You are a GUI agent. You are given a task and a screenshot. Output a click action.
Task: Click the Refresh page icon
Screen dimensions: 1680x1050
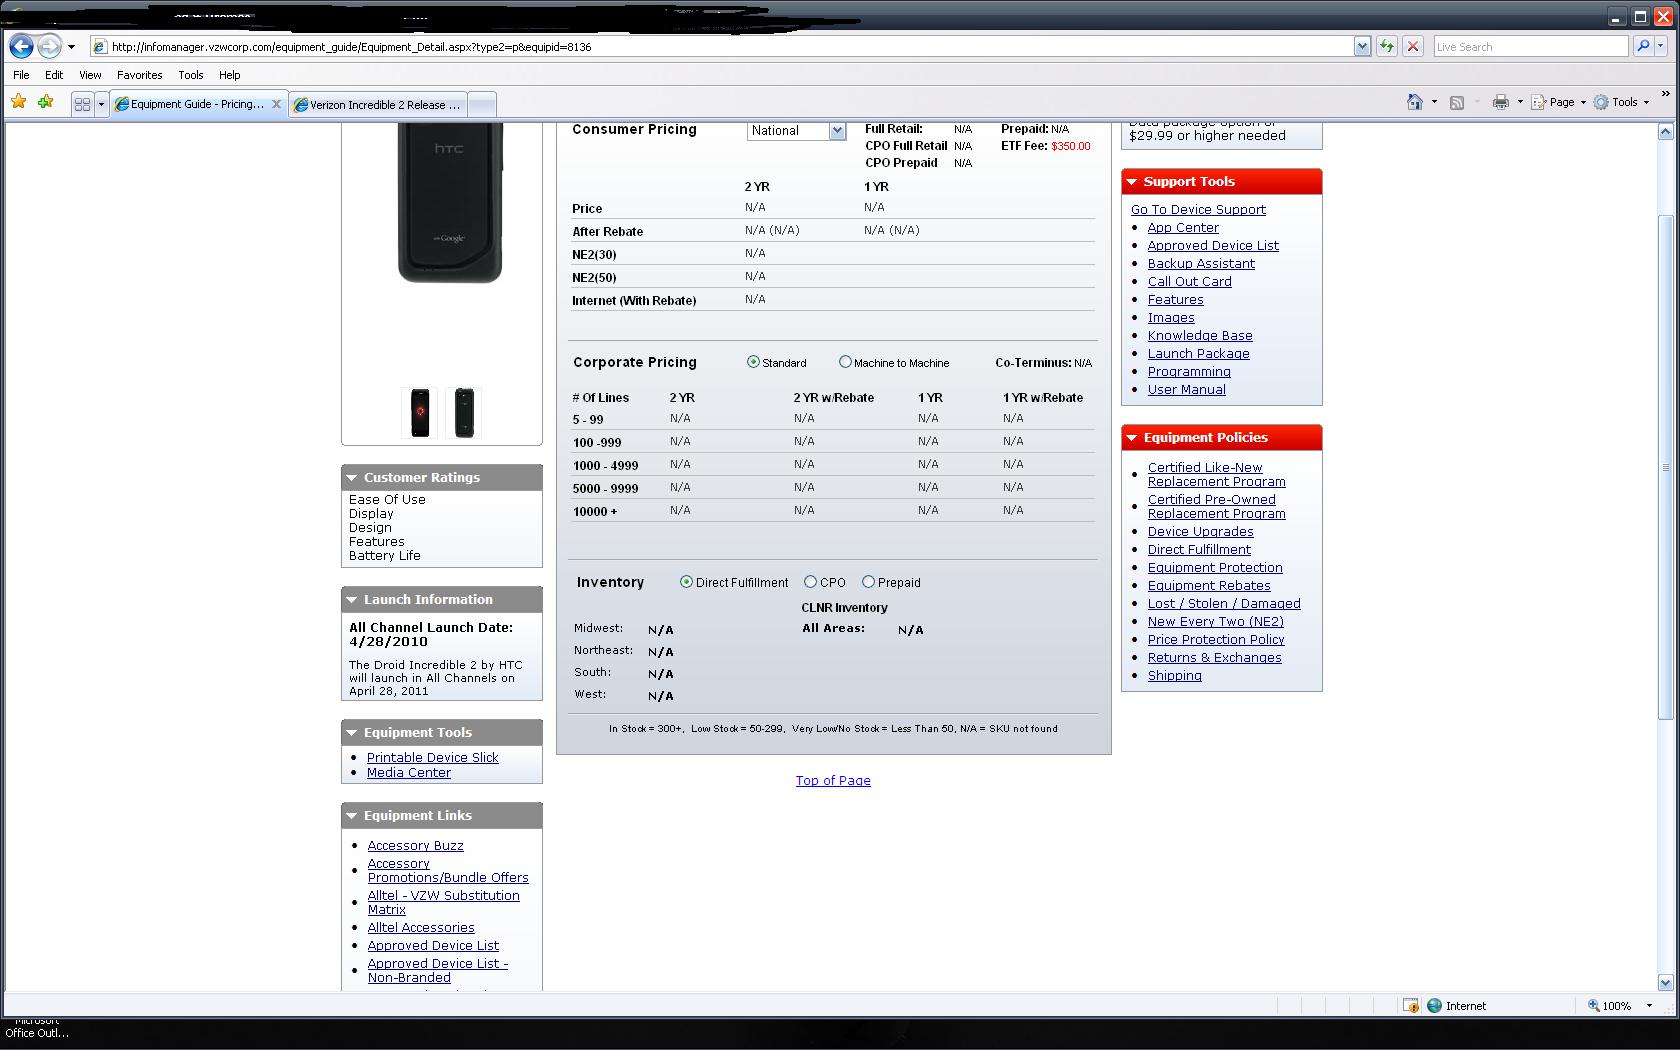pyautogui.click(x=1386, y=46)
